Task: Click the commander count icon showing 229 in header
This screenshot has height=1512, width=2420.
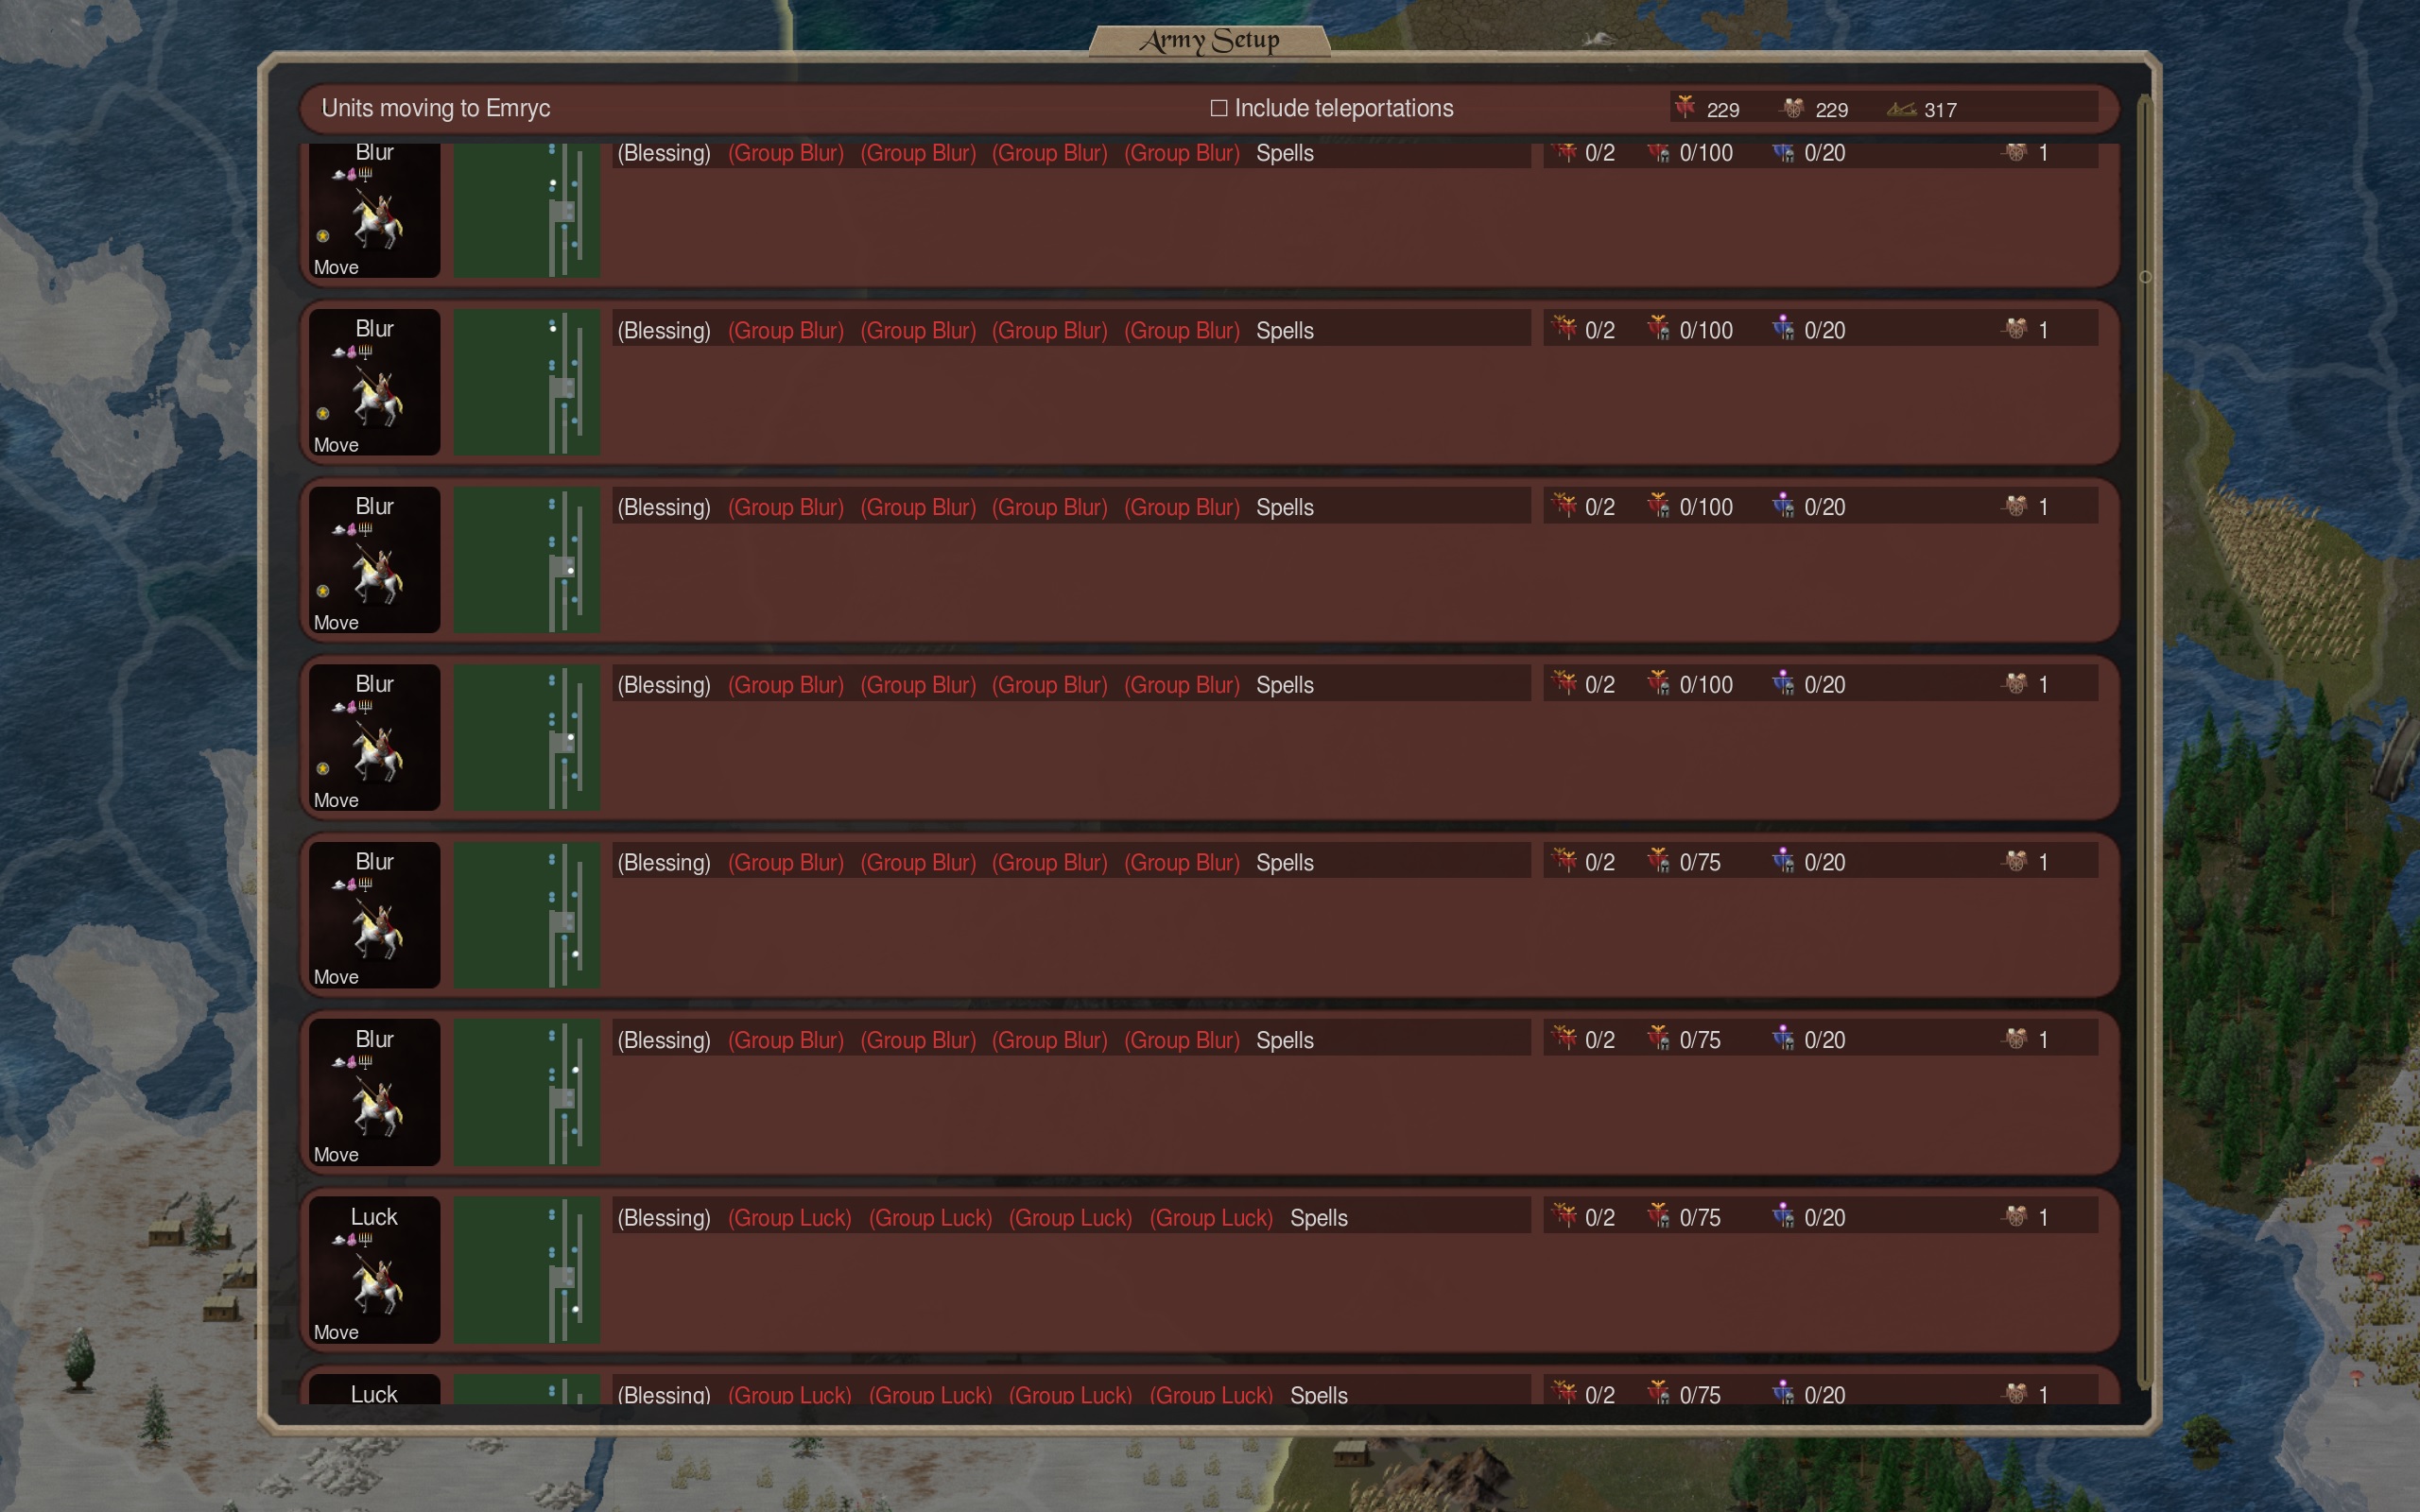Action: tap(1685, 107)
